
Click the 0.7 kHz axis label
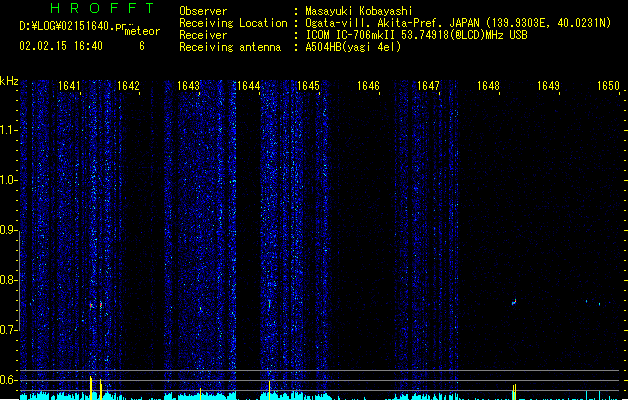click(x=8, y=330)
